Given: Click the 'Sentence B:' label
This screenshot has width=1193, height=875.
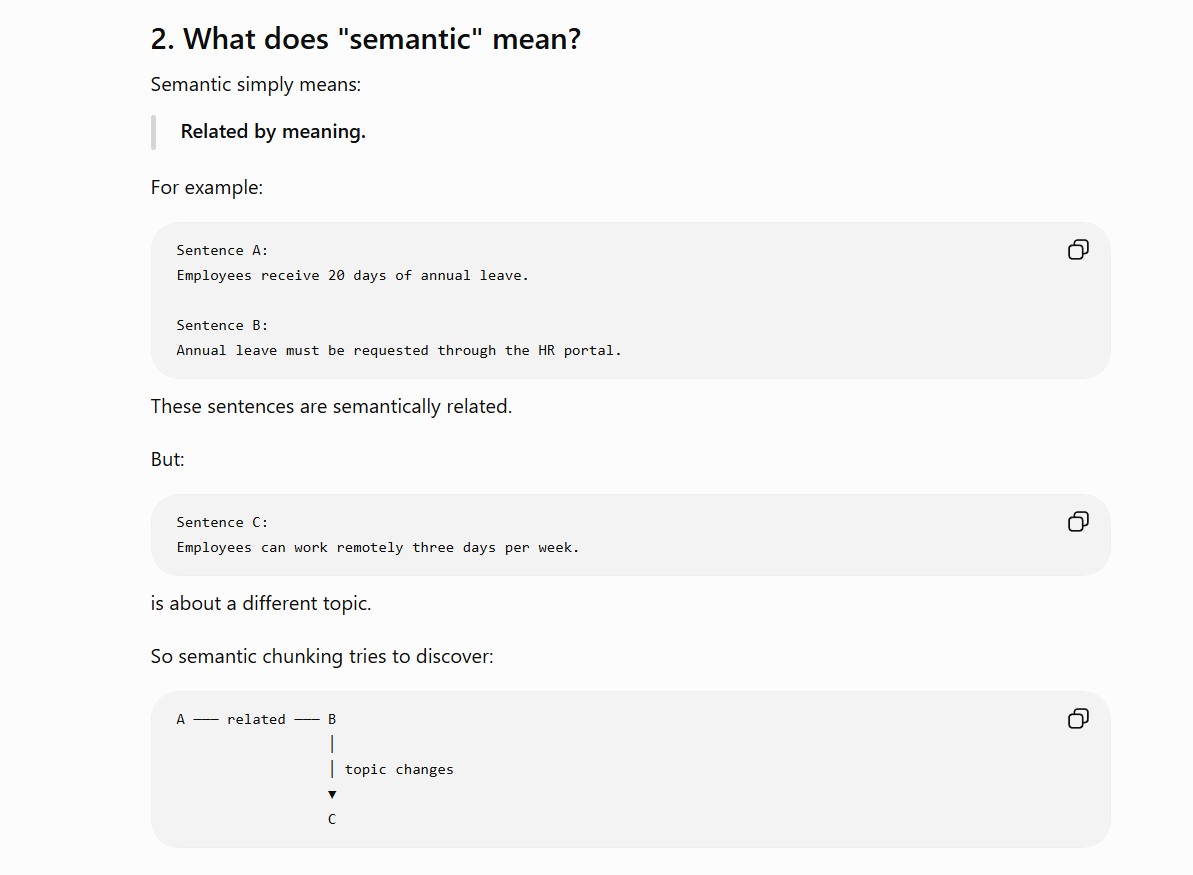Looking at the screenshot, I should (222, 325).
